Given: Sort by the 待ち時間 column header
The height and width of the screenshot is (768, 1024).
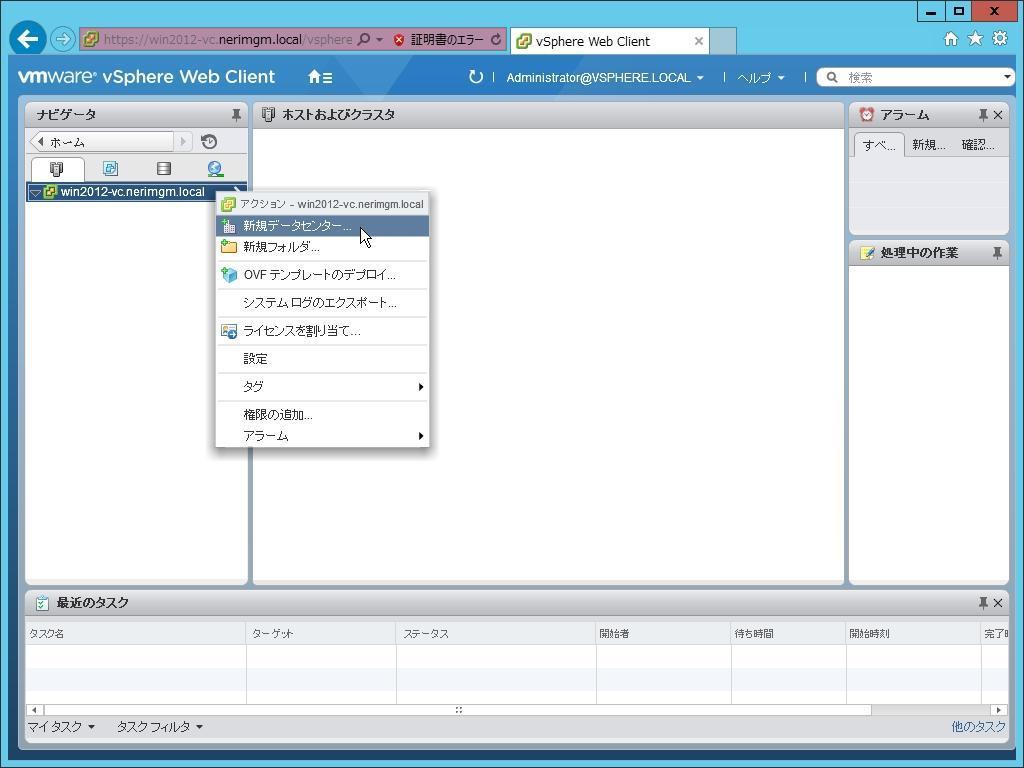Looking at the screenshot, I should tap(788, 633).
